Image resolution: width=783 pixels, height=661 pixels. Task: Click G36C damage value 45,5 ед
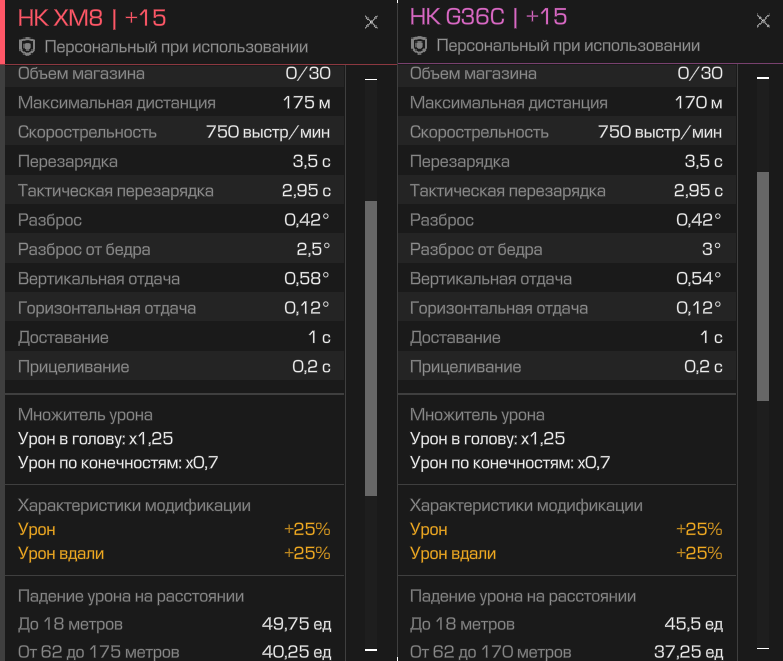[694, 624]
